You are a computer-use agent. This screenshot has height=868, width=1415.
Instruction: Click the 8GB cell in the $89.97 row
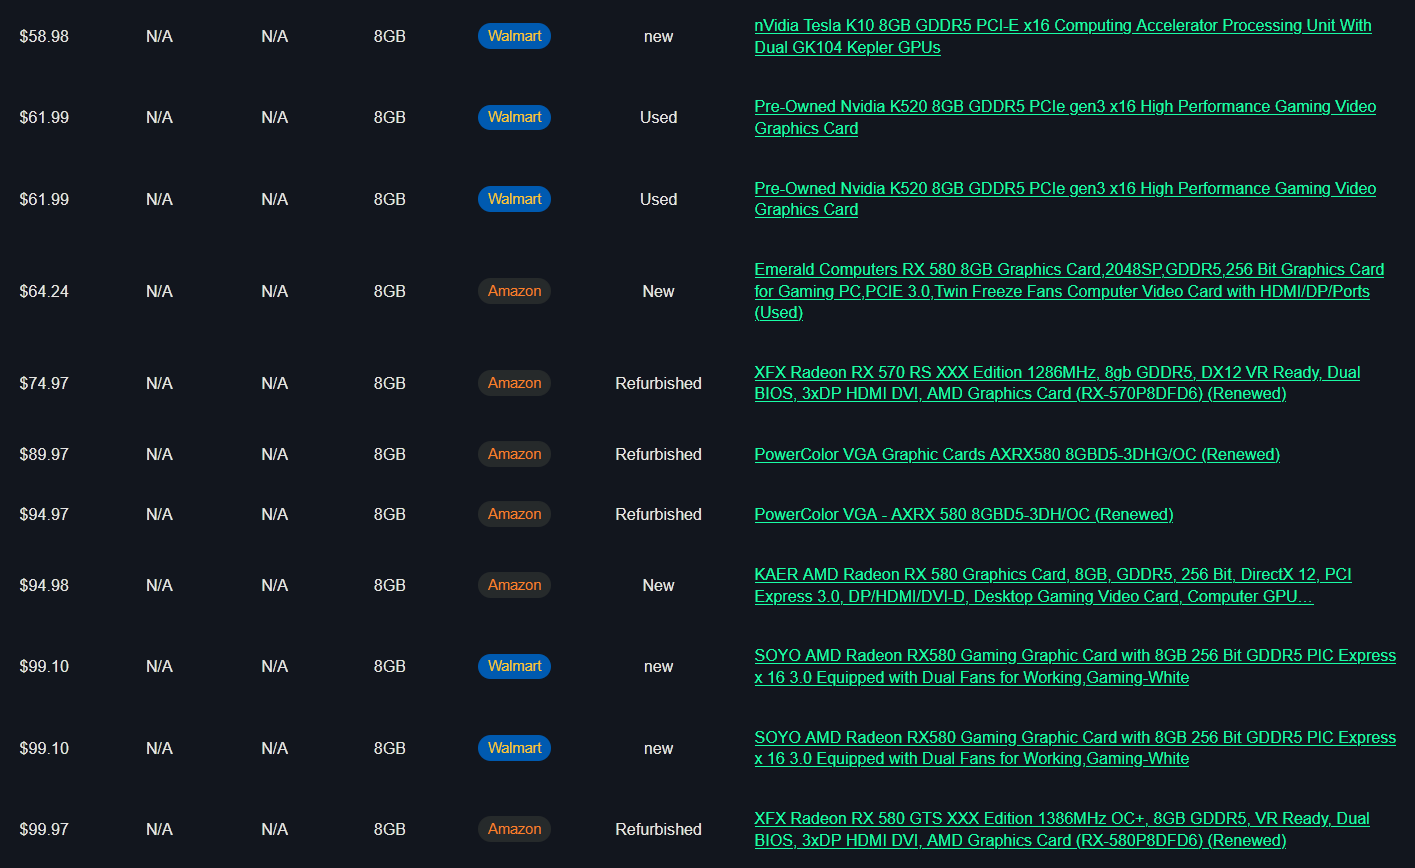click(x=390, y=454)
